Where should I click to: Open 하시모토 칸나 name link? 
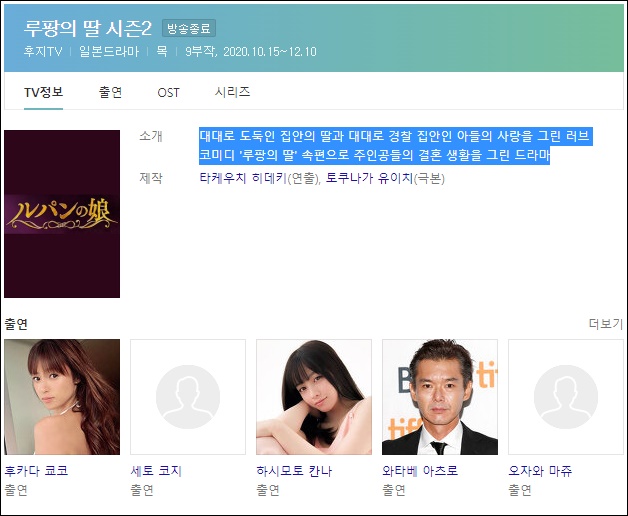pos(294,471)
